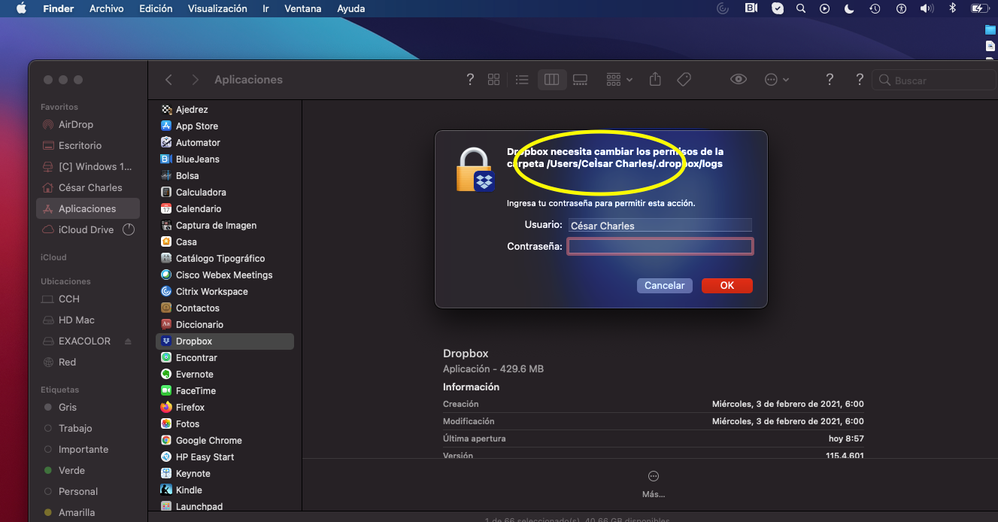Click the Tags toolbar icon
998x522 pixels.
click(684, 80)
